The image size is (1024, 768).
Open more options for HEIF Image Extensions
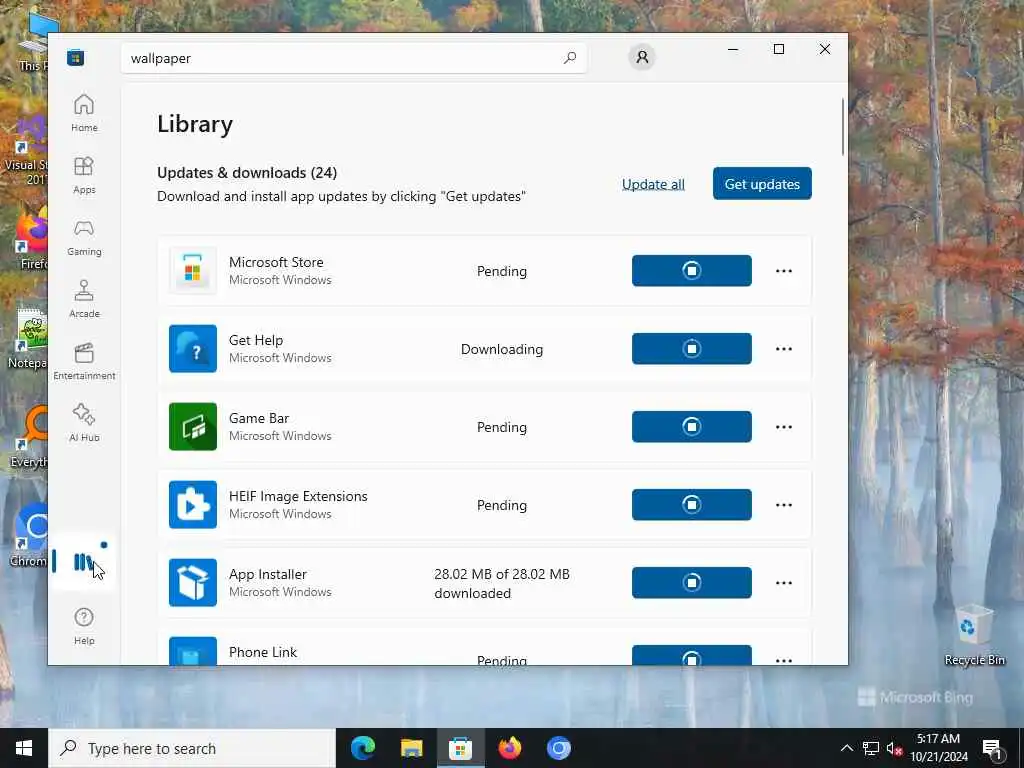tap(784, 505)
